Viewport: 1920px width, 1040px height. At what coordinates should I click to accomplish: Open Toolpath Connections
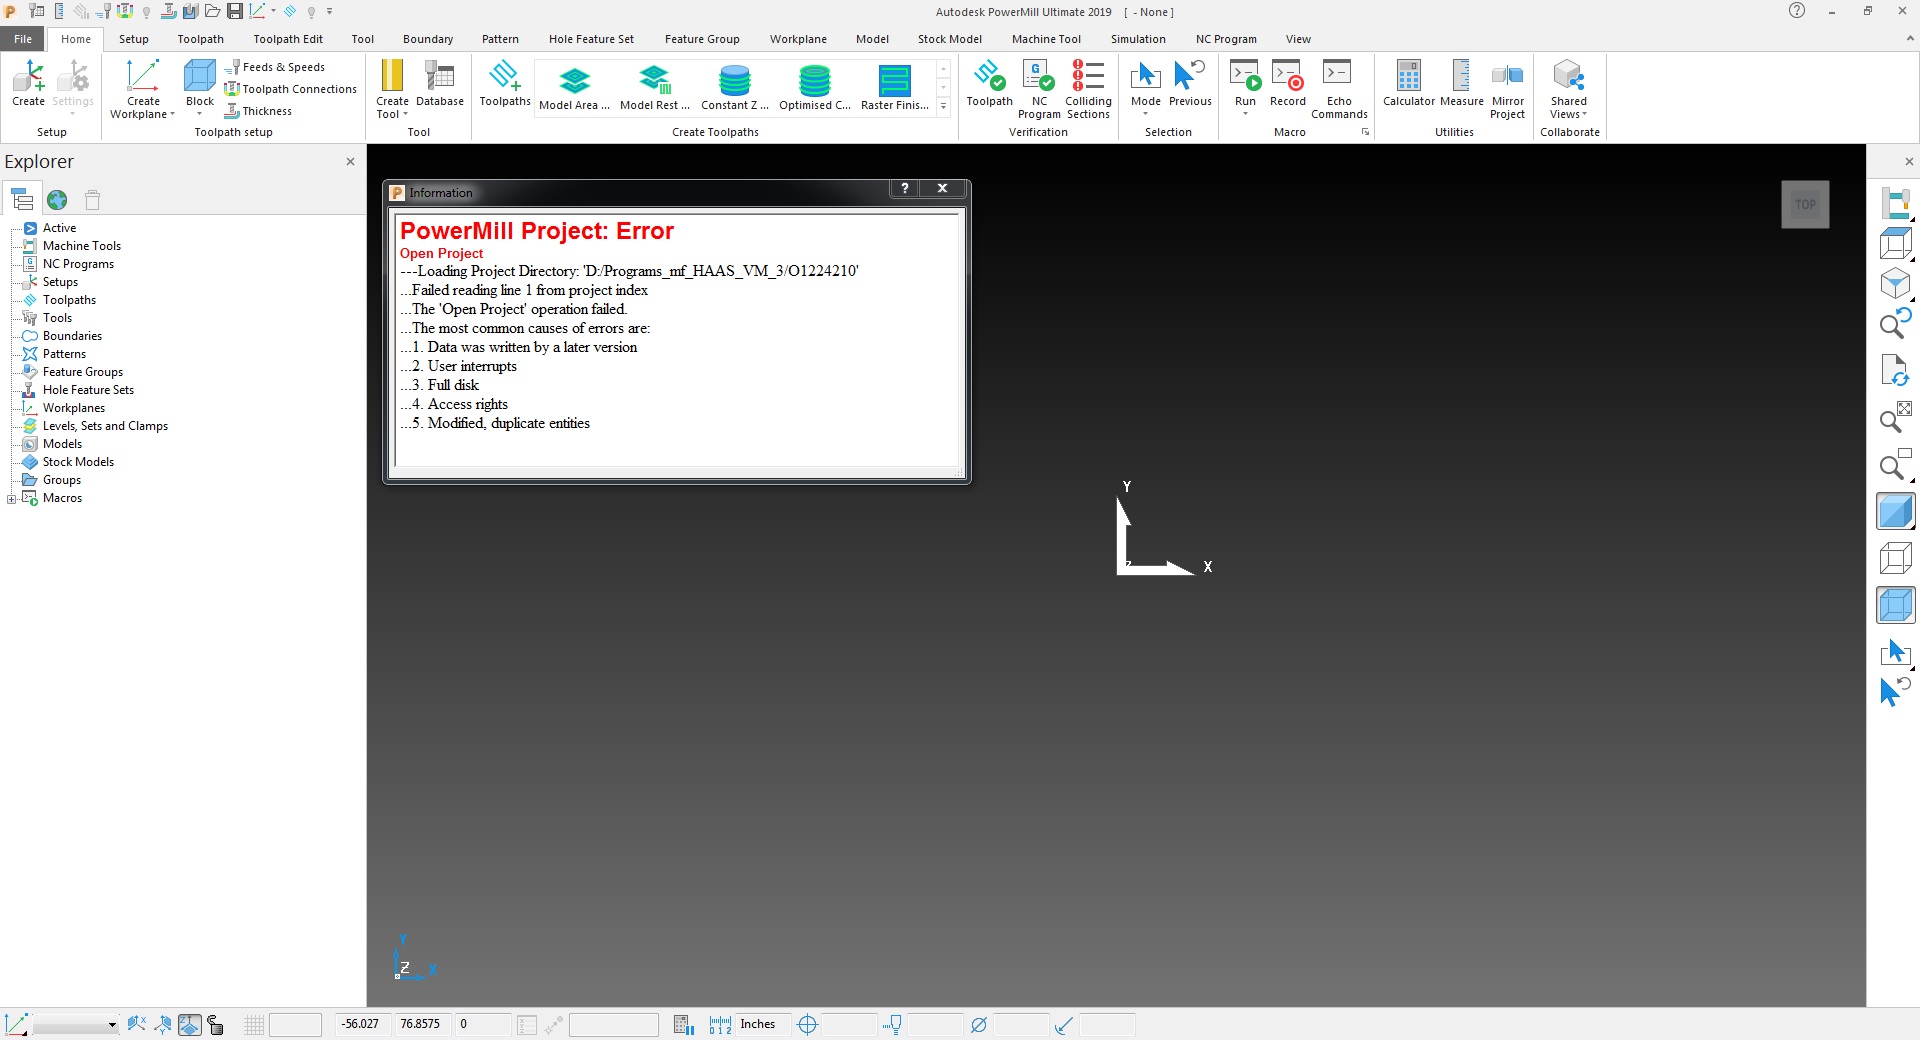pyautogui.click(x=291, y=89)
